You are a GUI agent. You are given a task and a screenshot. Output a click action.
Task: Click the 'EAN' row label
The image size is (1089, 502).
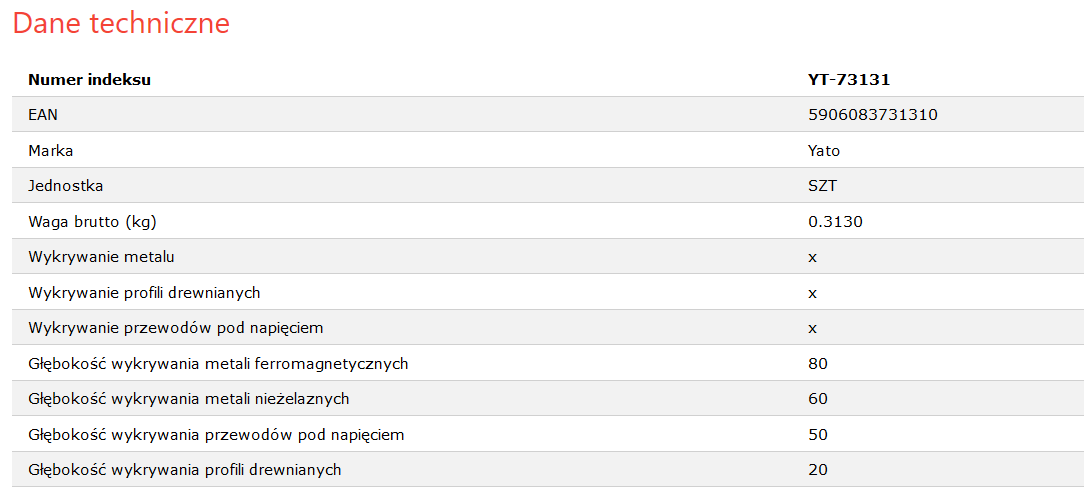tap(43, 115)
